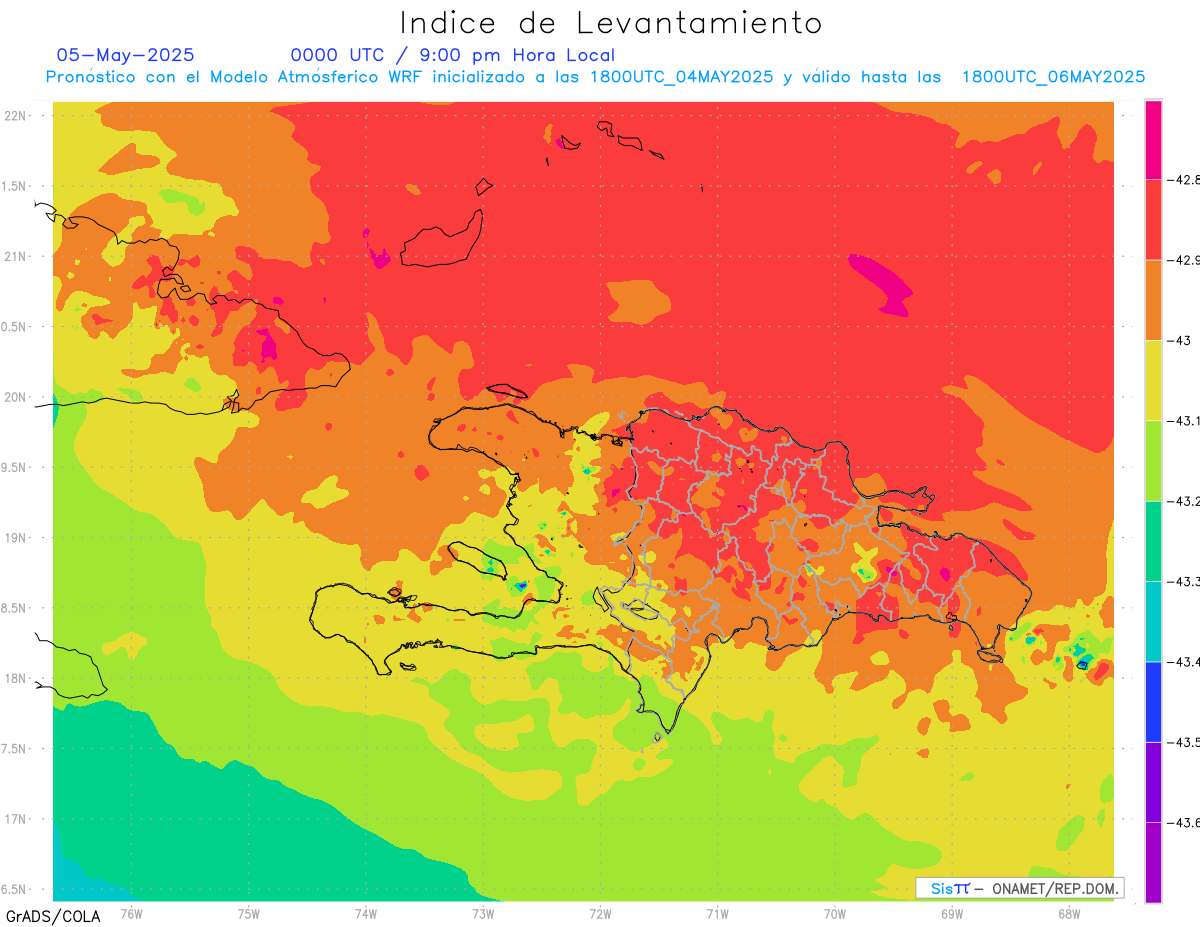Click the "20N" latitude label
1200x927 pixels.
click(15, 397)
